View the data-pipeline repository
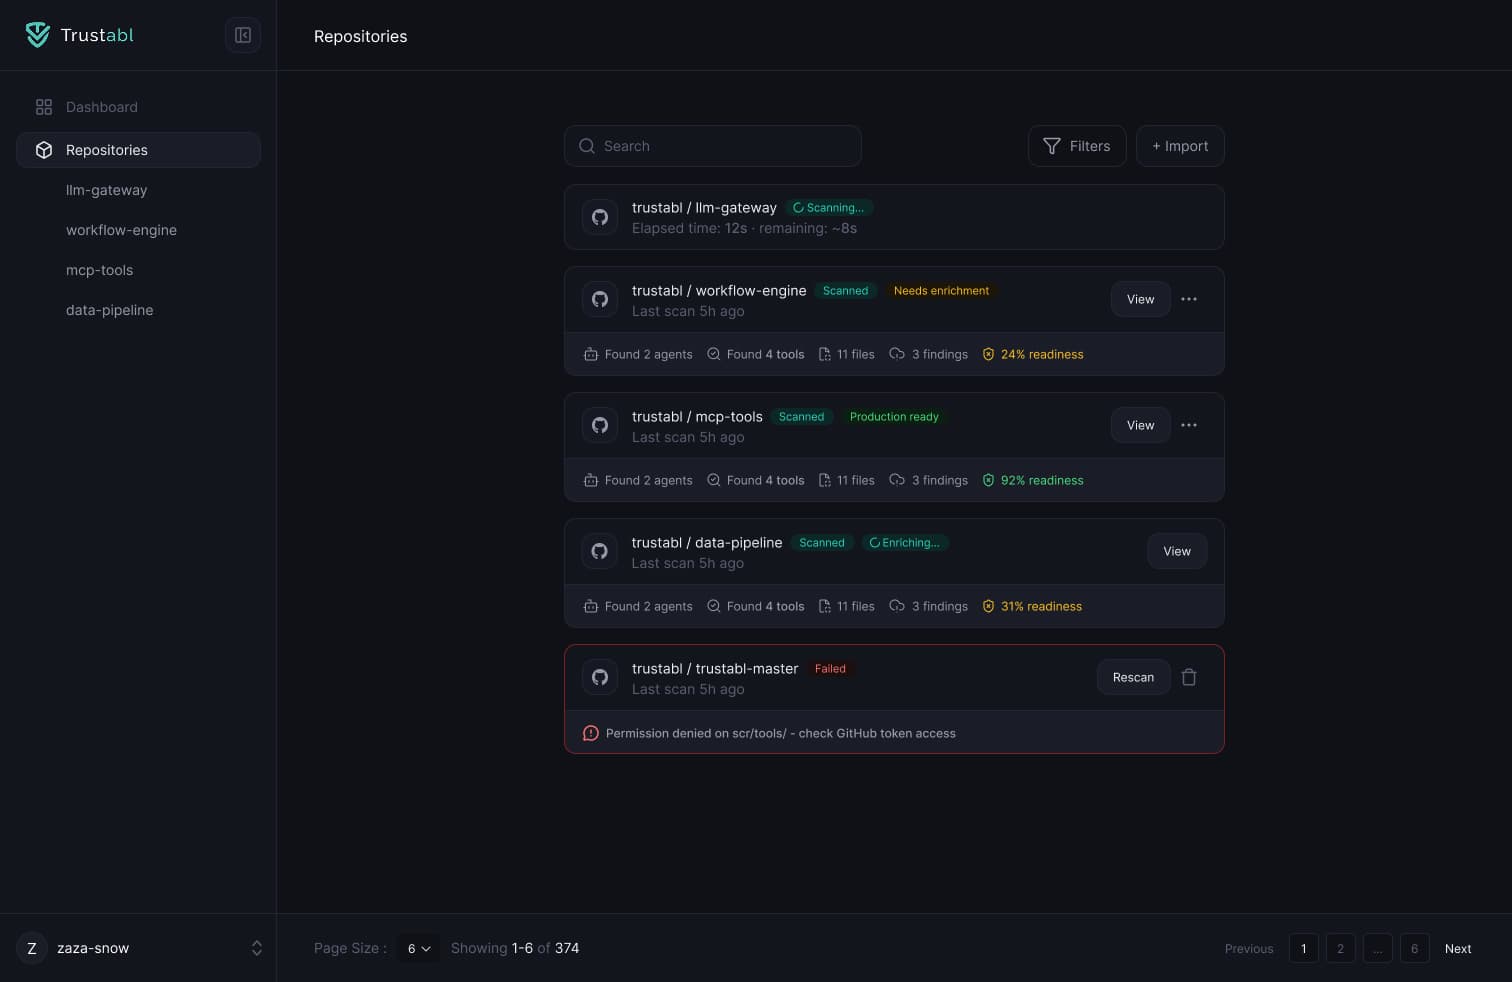This screenshot has width=1512, height=982. pos(1177,551)
